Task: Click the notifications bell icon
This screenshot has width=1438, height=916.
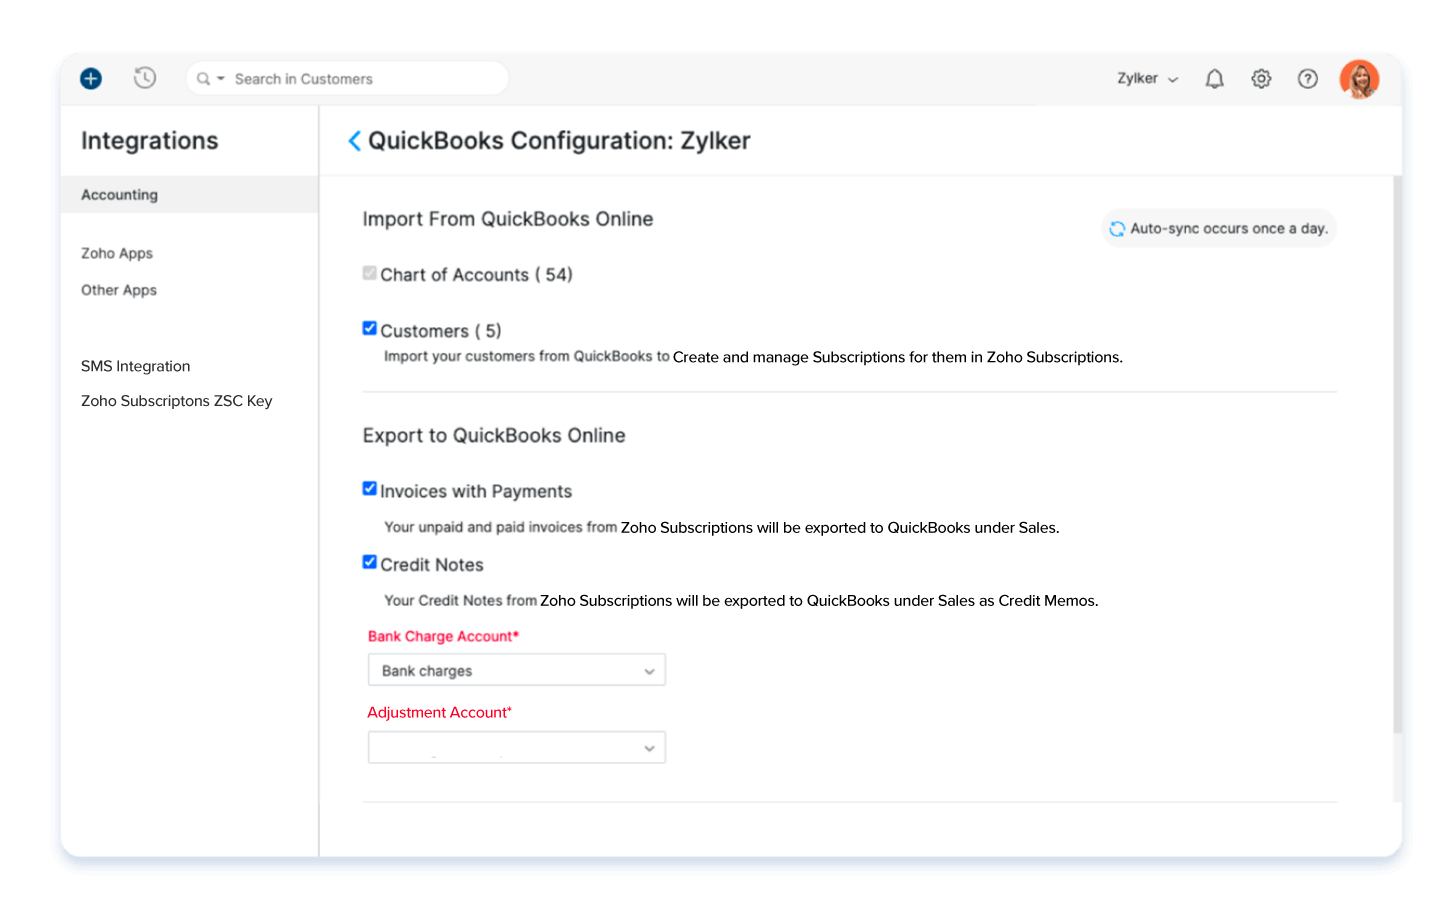Action: [1214, 78]
